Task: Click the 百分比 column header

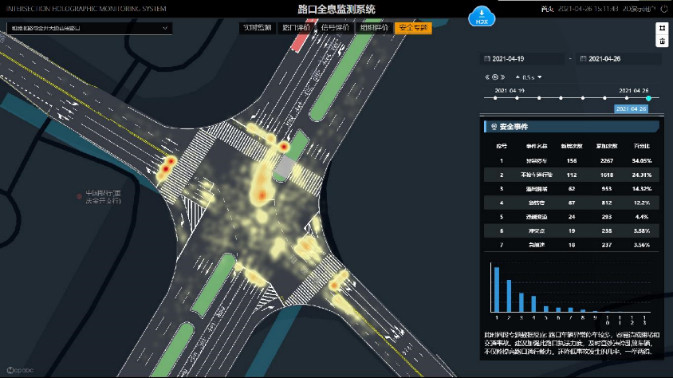Action: (642, 146)
